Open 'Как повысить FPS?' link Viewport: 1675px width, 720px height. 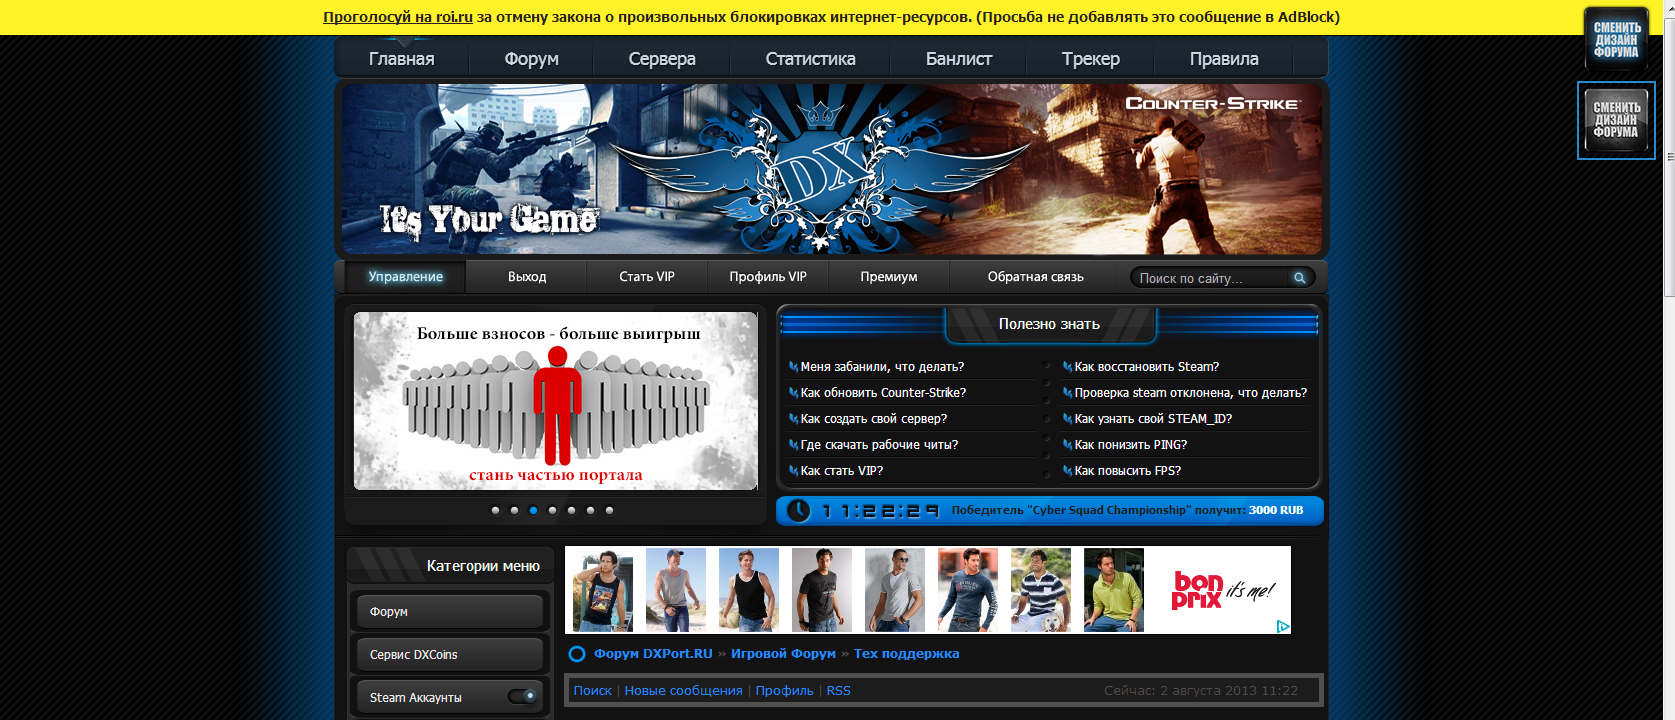pos(1128,471)
